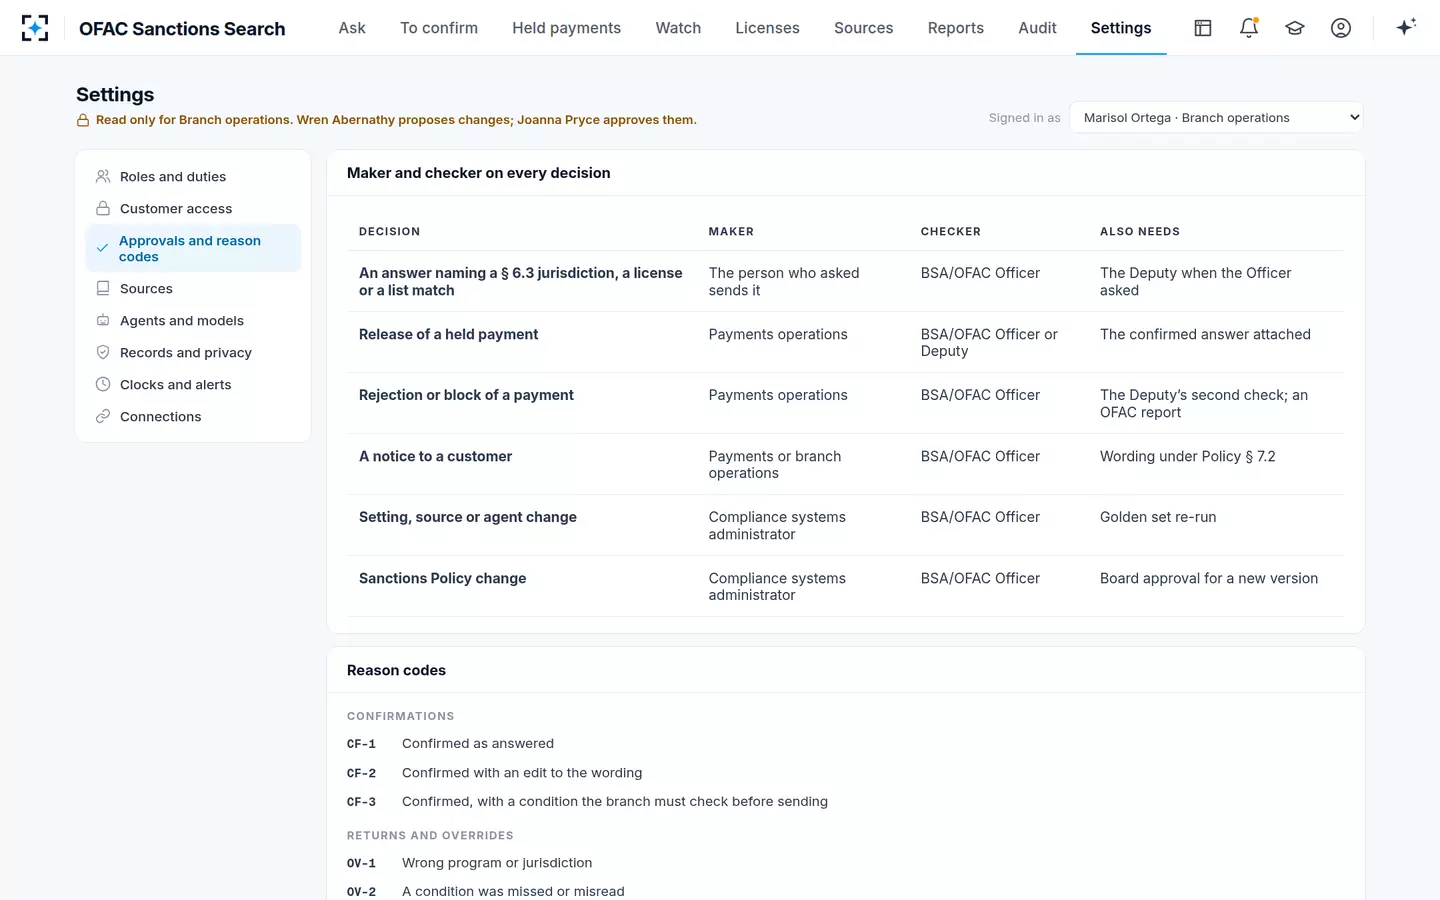Open the graduation cap training icon
Viewport: 1440px width, 900px height.
coord(1295,28)
